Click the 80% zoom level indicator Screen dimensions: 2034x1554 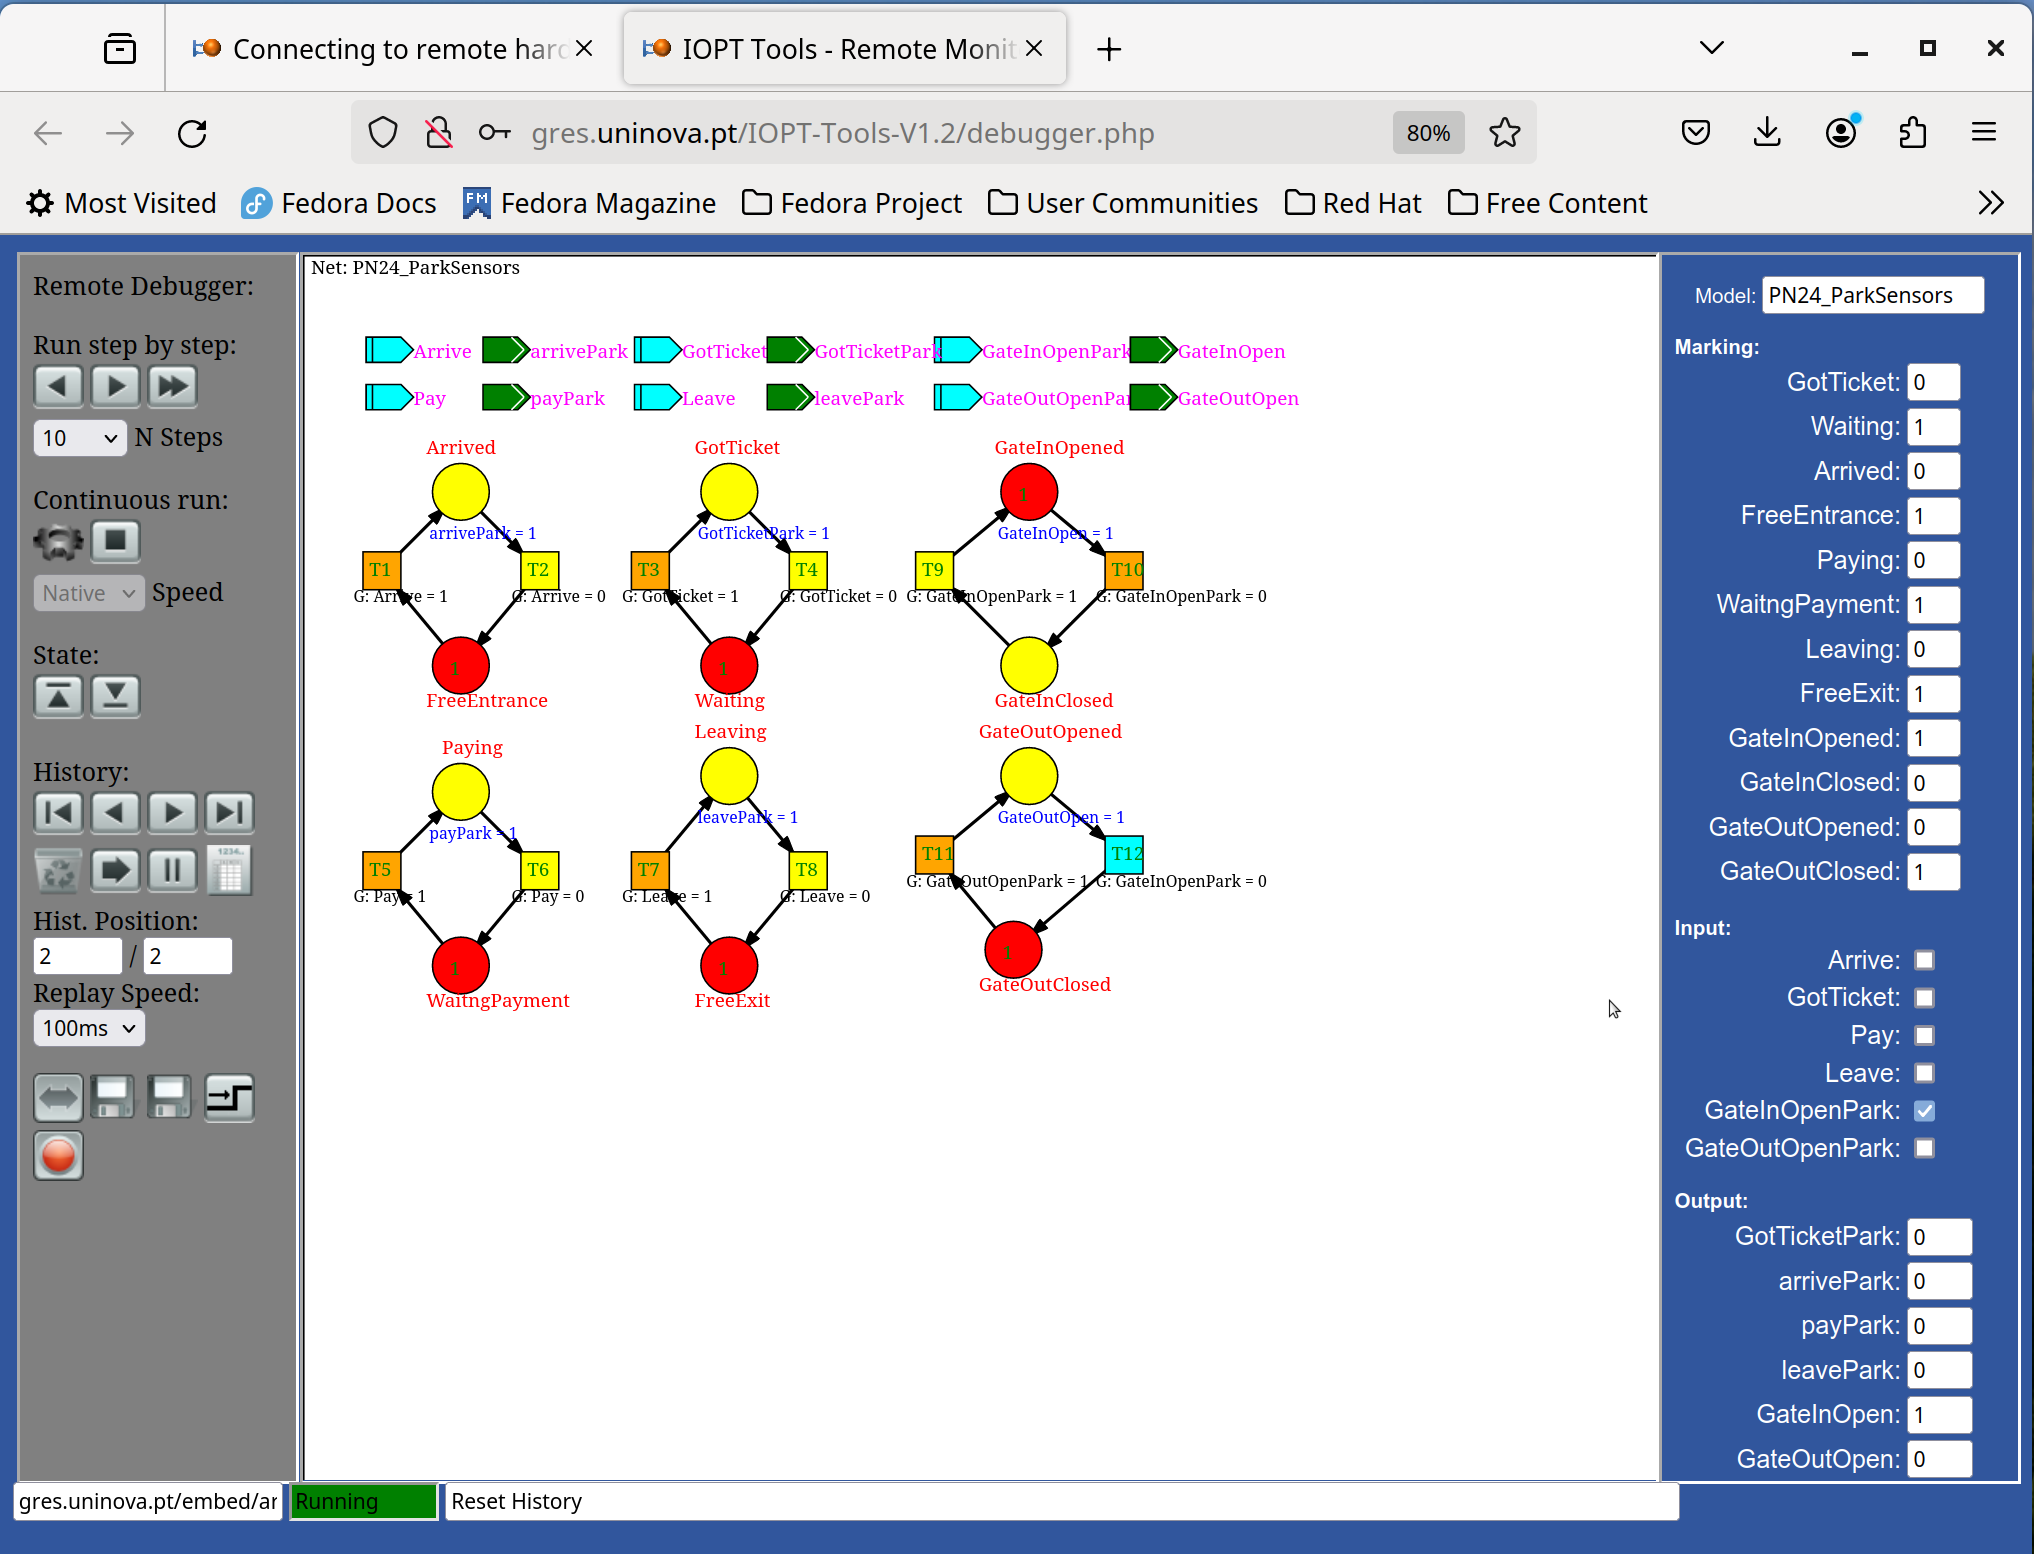(1428, 133)
